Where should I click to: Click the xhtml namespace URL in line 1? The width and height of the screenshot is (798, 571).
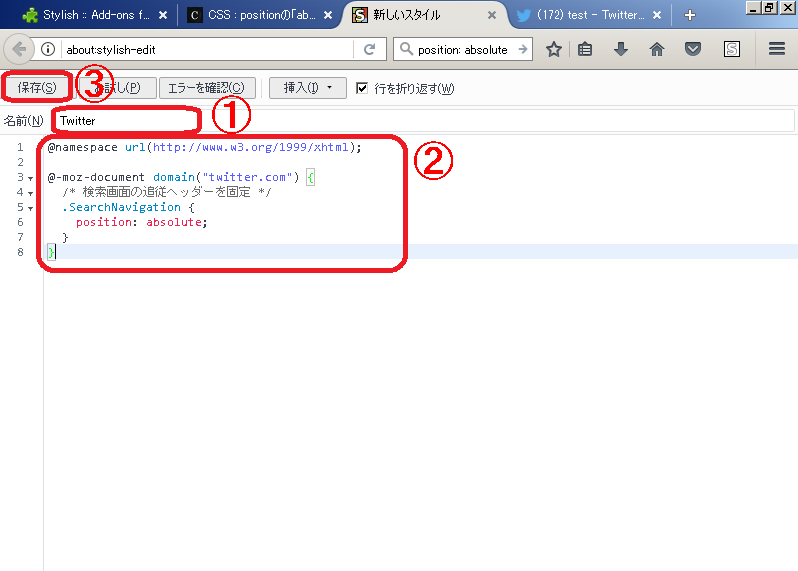(x=251, y=147)
